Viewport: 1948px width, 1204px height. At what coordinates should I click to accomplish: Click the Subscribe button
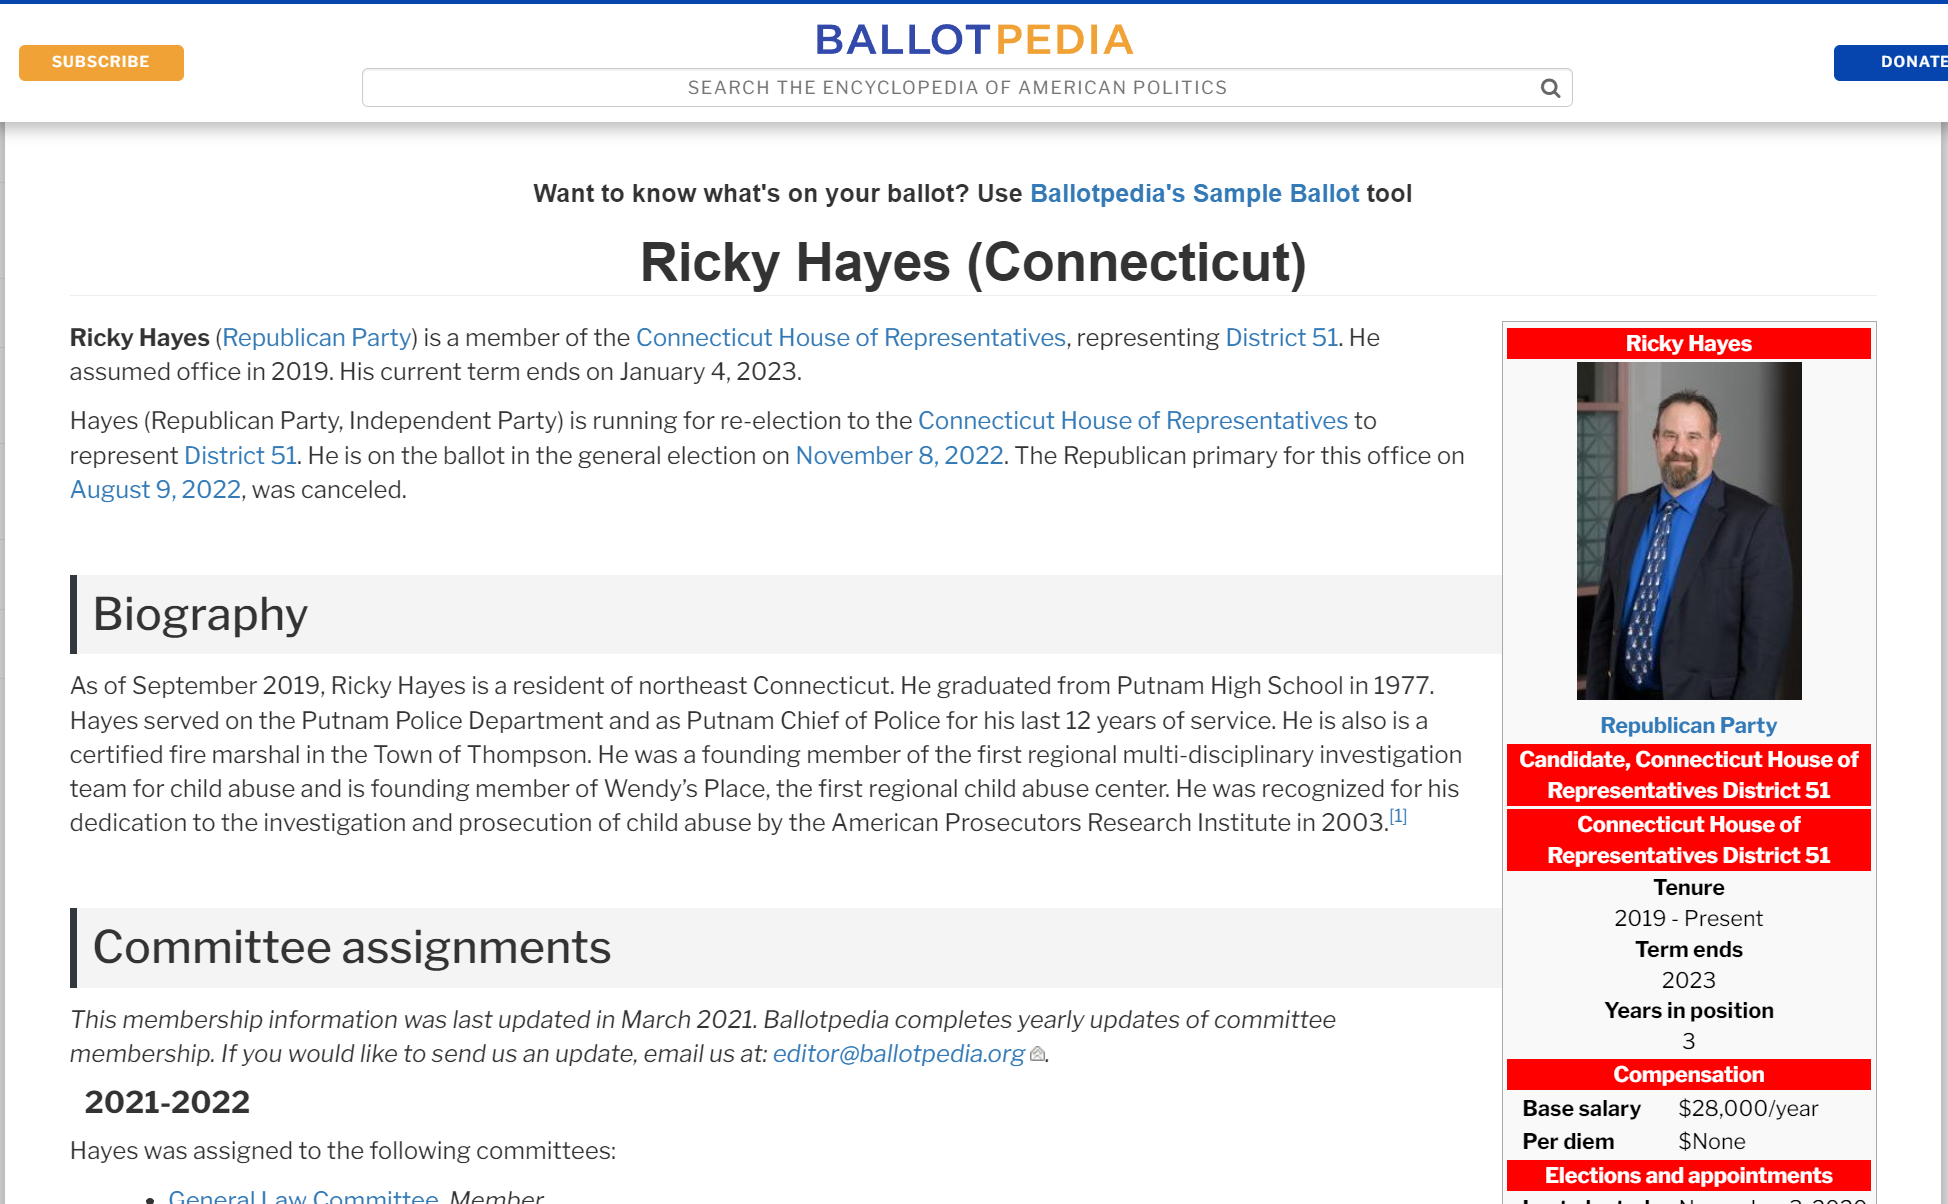click(101, 62)
